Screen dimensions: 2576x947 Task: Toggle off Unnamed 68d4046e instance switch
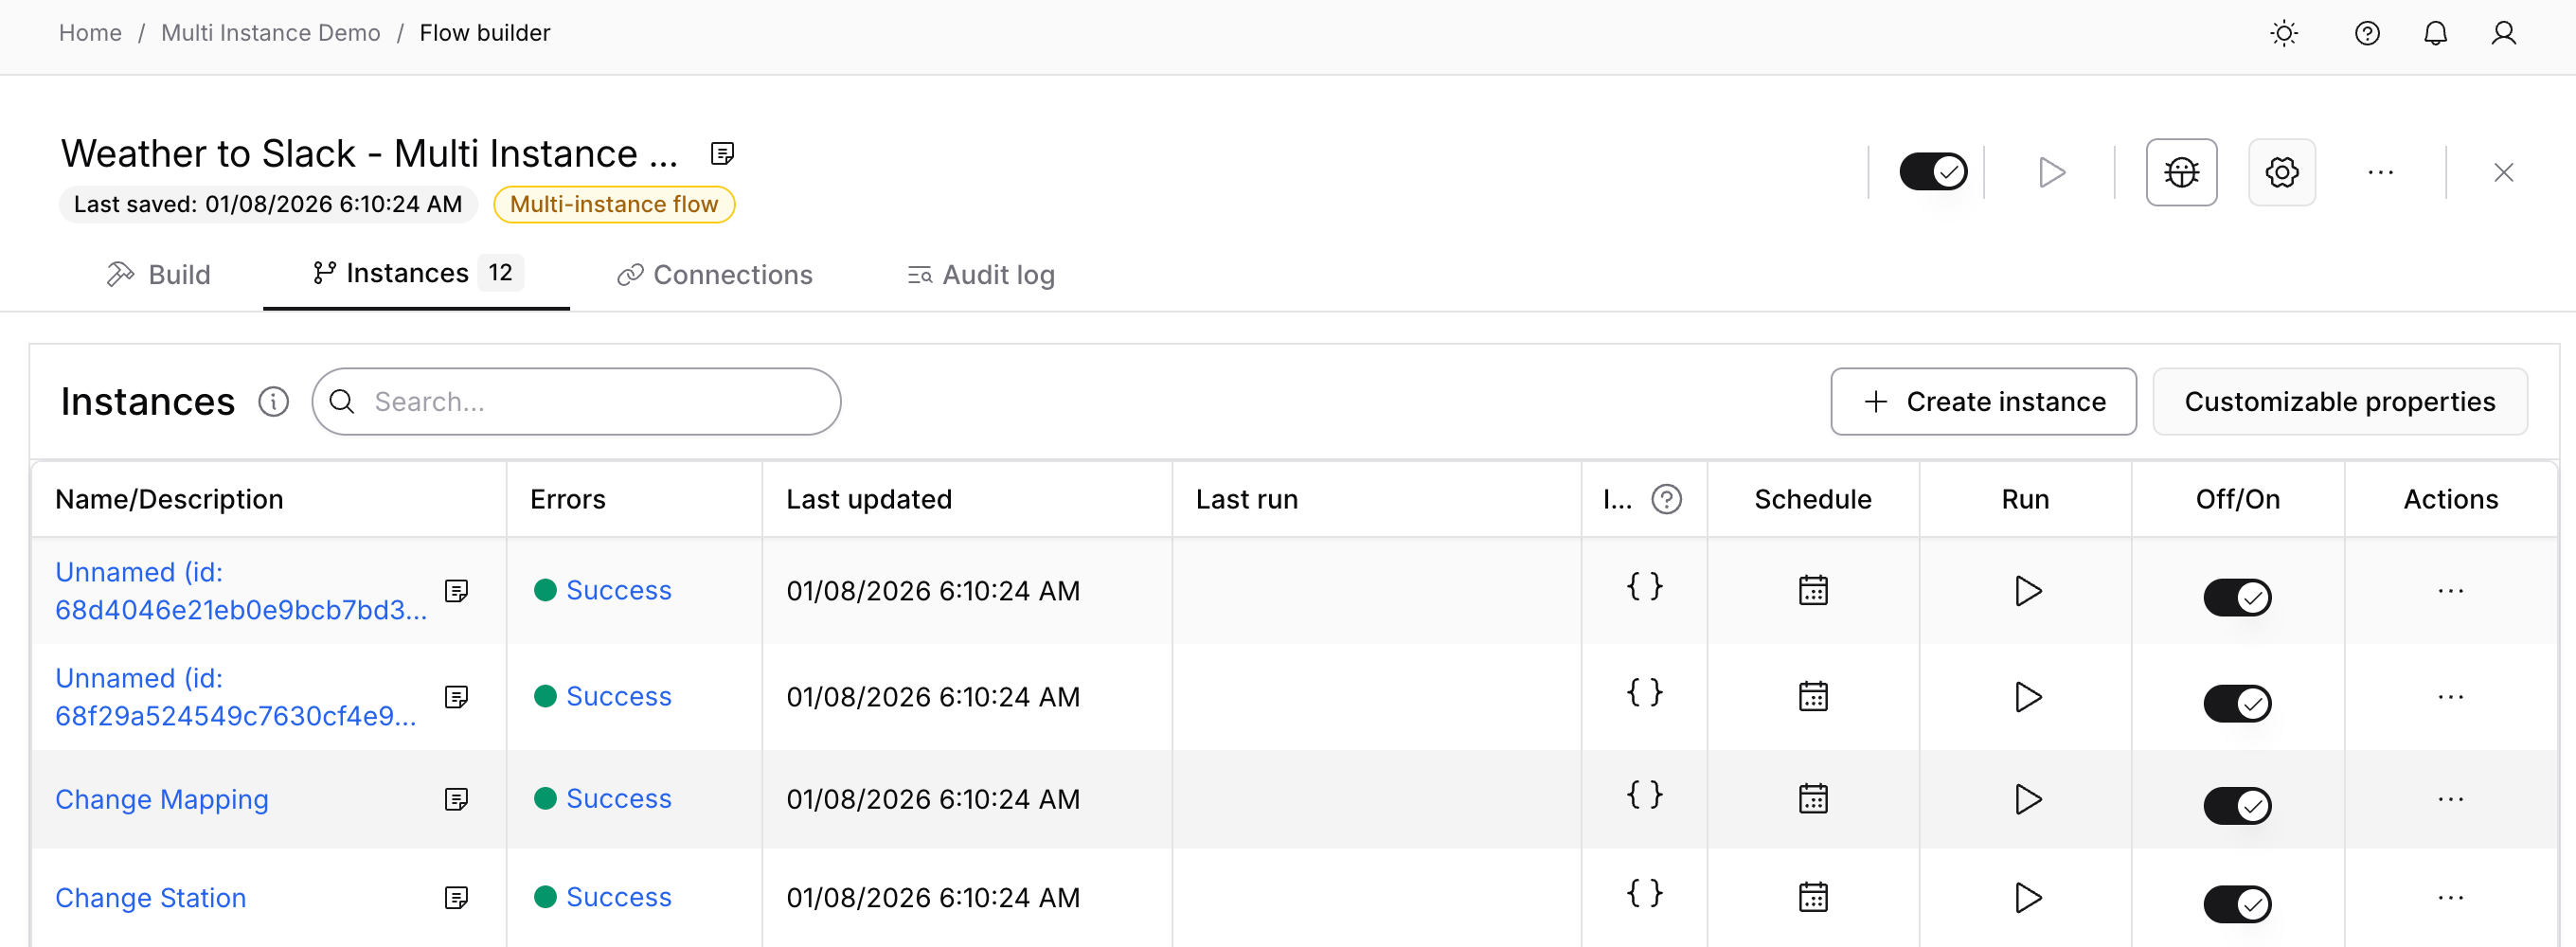coord(2236,598)
